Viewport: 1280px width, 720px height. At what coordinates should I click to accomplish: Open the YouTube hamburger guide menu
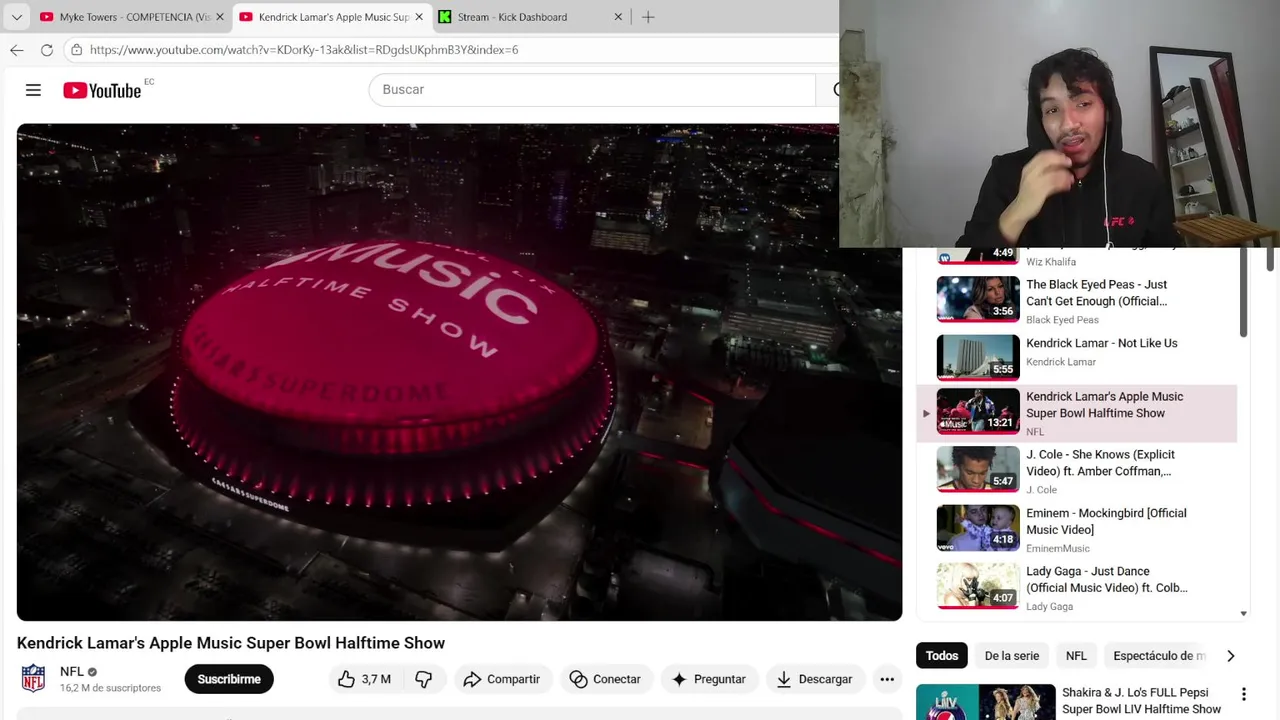(33, 90)
